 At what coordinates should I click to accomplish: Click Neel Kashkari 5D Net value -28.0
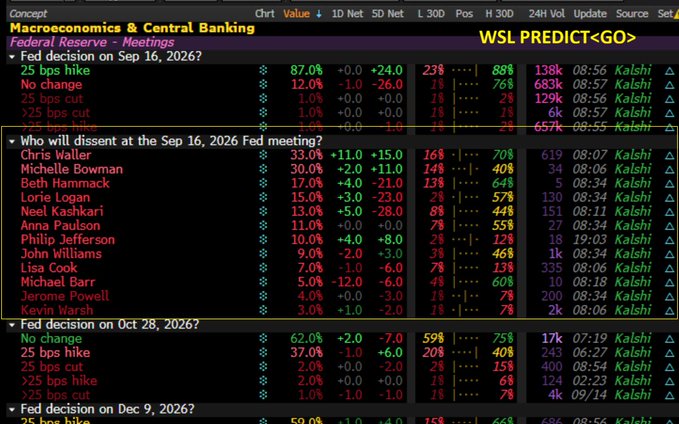tap(387, 211)
